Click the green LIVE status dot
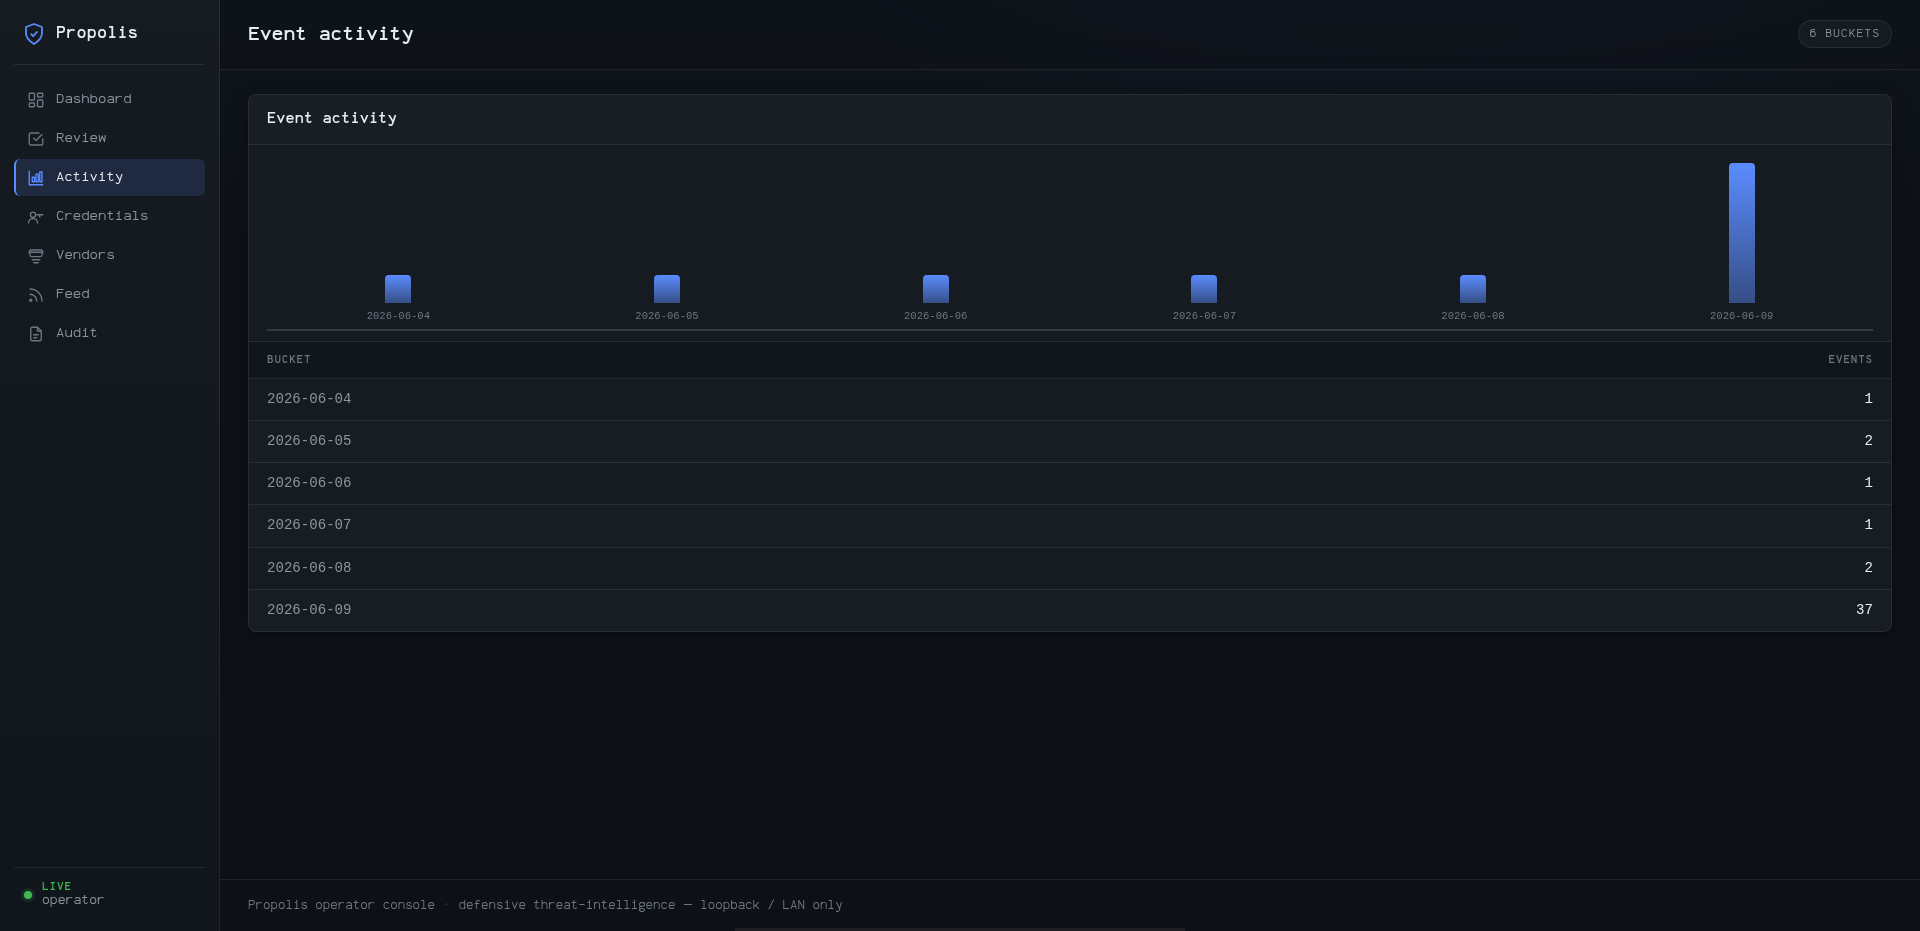Image resolution: width=1920 pixels, height=931 pixels. coord(28,895)
